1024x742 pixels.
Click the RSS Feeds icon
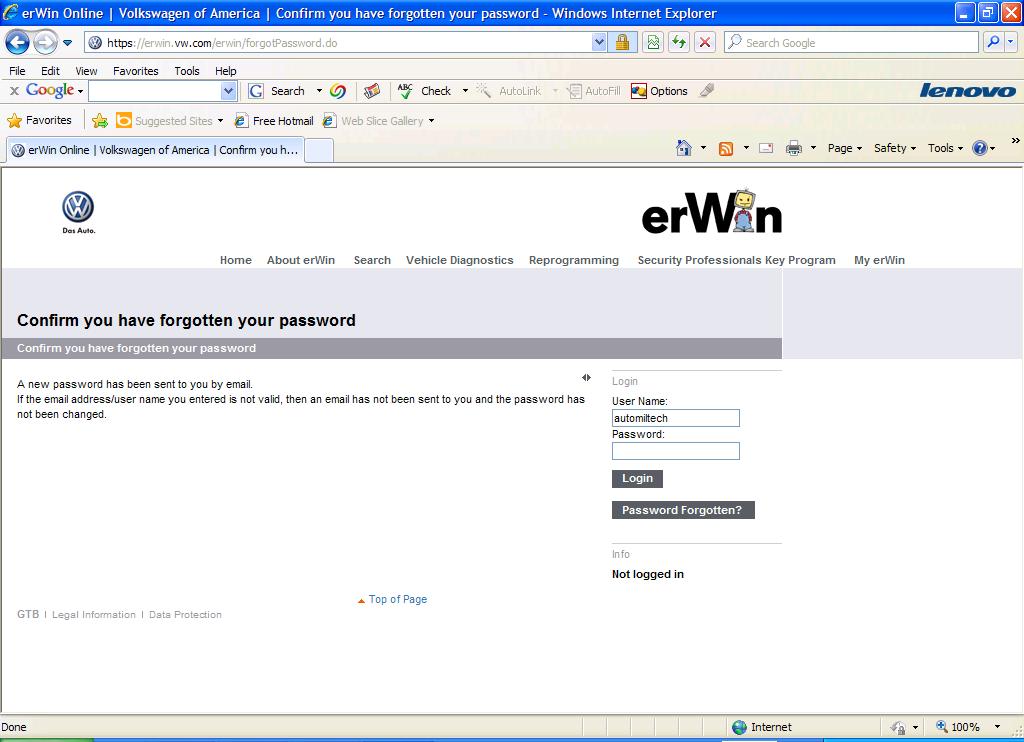726,148
